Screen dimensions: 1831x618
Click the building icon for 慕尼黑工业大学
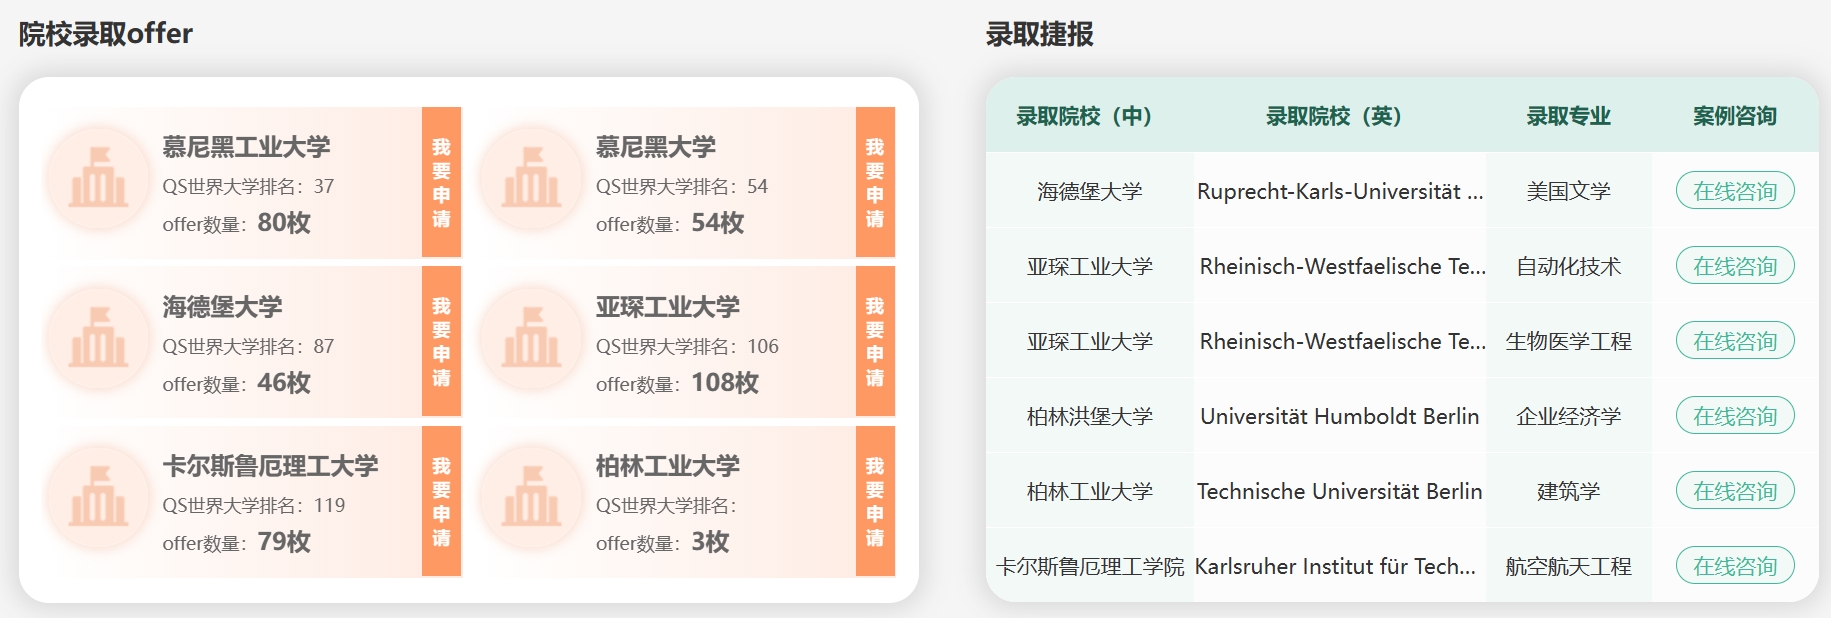[98, 178]
